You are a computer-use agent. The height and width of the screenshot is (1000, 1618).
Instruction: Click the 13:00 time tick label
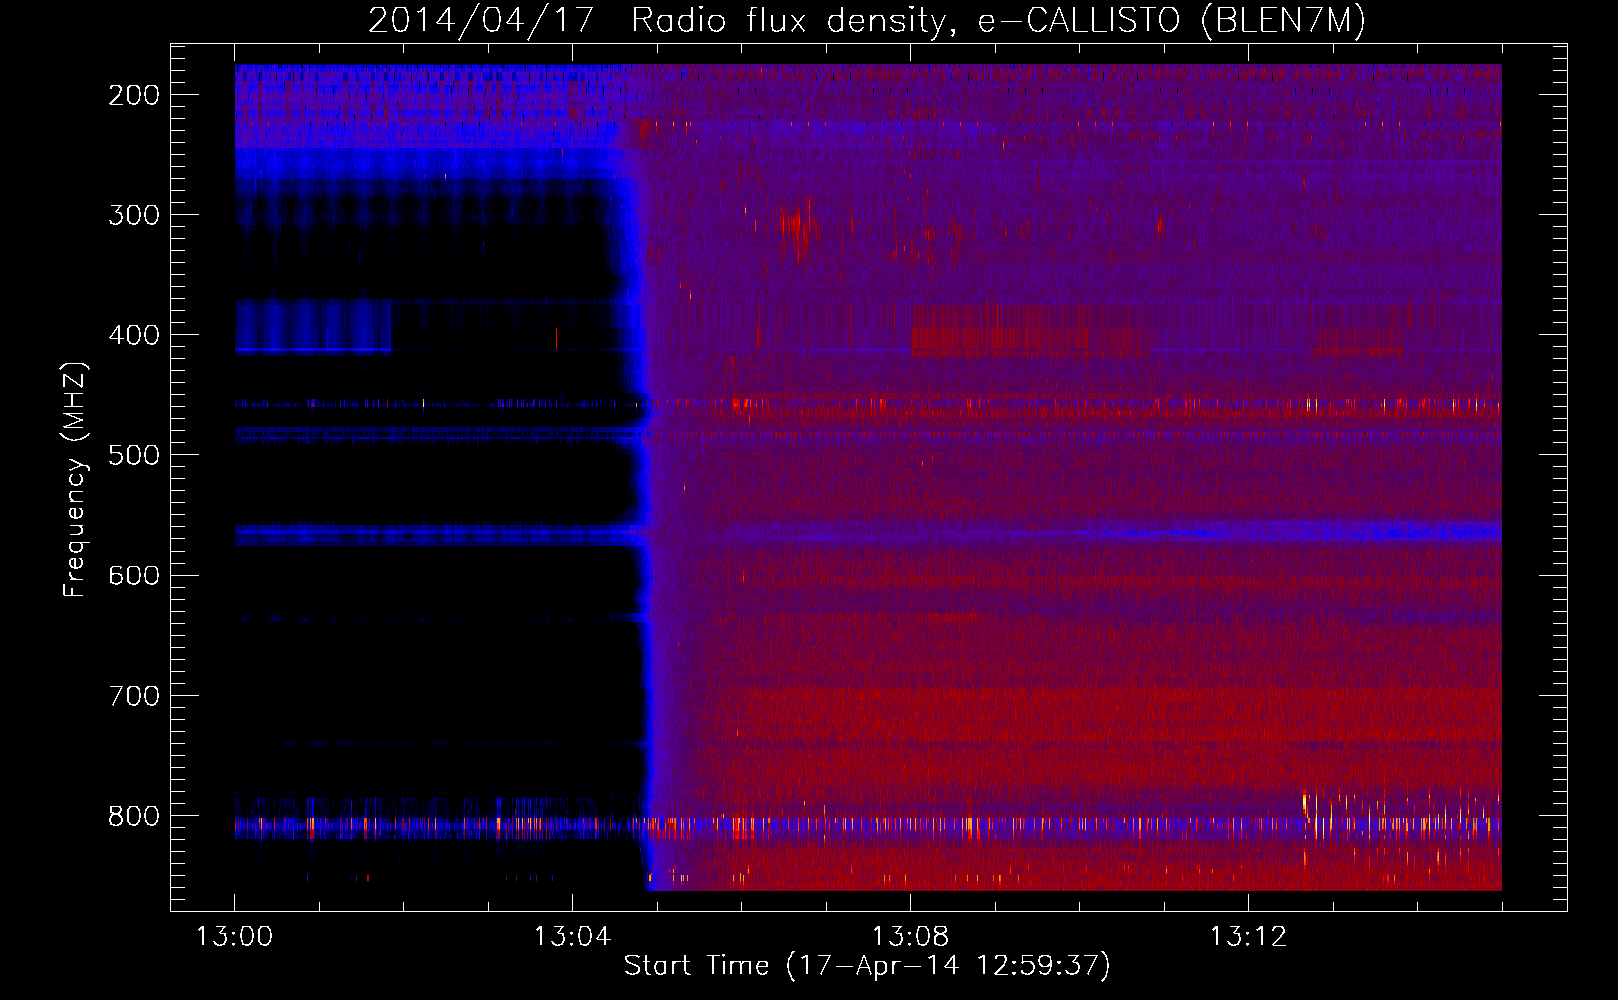(x=234, y=937)
